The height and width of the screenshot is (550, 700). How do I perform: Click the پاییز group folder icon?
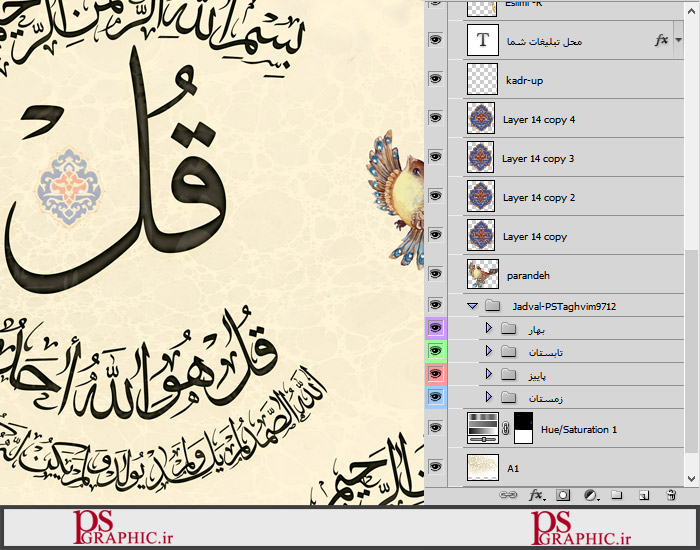coord(508,374)
